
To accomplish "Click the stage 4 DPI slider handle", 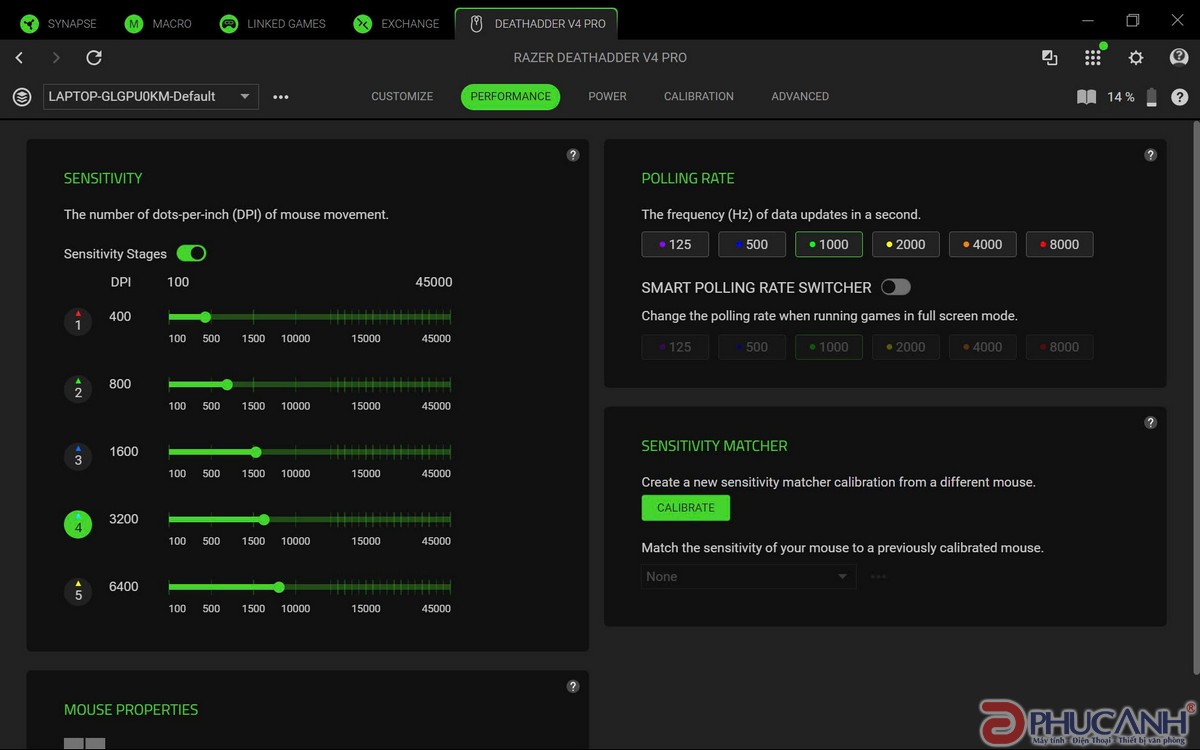I will coord(264,519).
